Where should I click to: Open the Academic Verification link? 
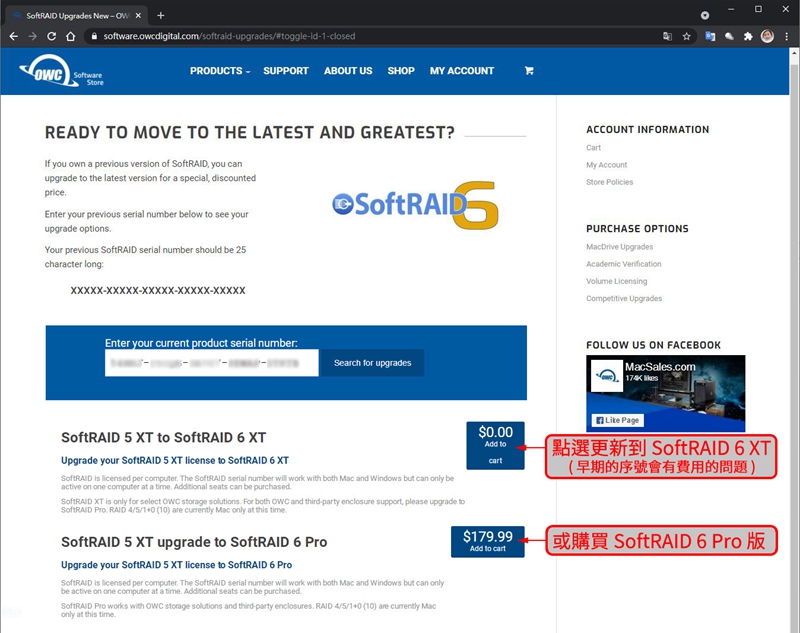coord(623,264)
